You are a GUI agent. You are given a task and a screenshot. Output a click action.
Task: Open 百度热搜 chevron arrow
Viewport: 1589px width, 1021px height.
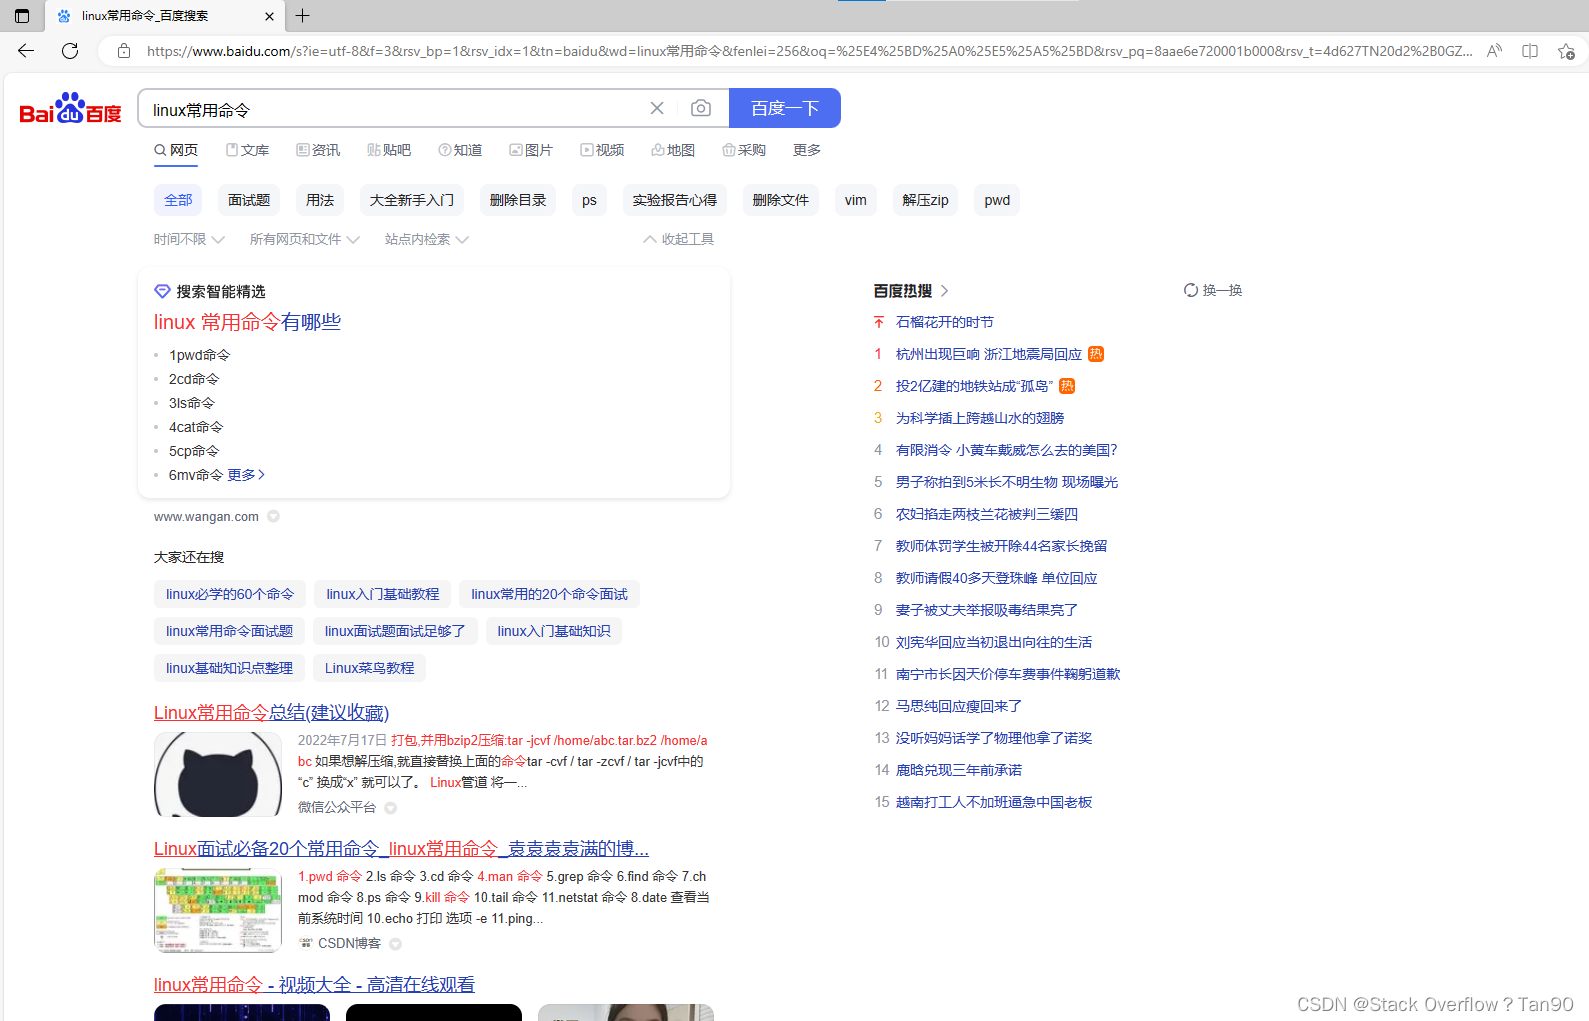pyautogui.click(x=944, y=291)
